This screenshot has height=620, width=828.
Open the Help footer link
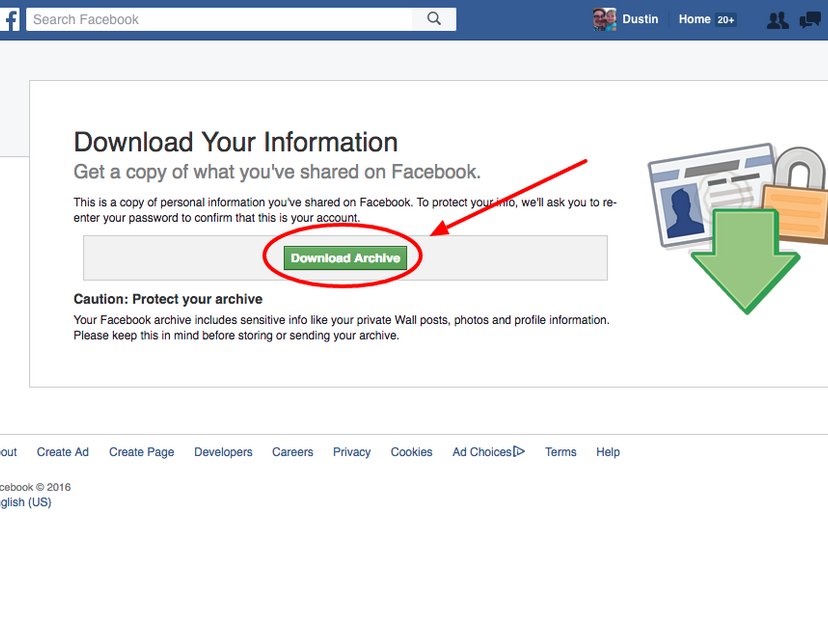[608, 452]
